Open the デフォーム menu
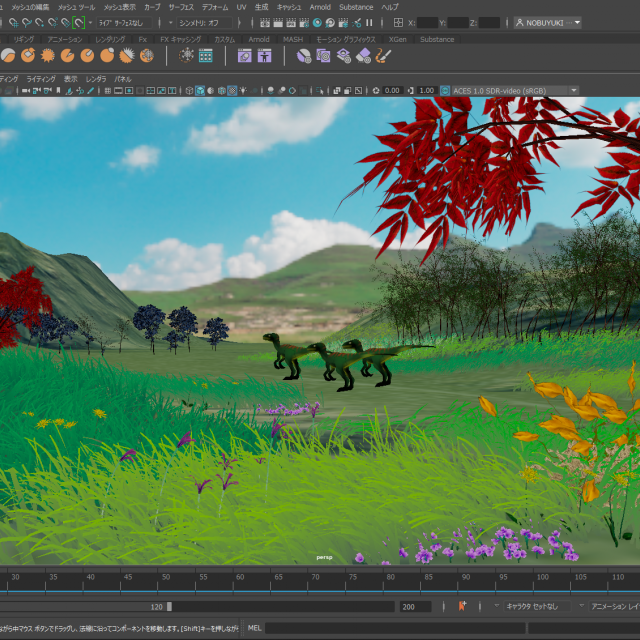640x640 pixels. pyautogui.click(x=215, y=7)
